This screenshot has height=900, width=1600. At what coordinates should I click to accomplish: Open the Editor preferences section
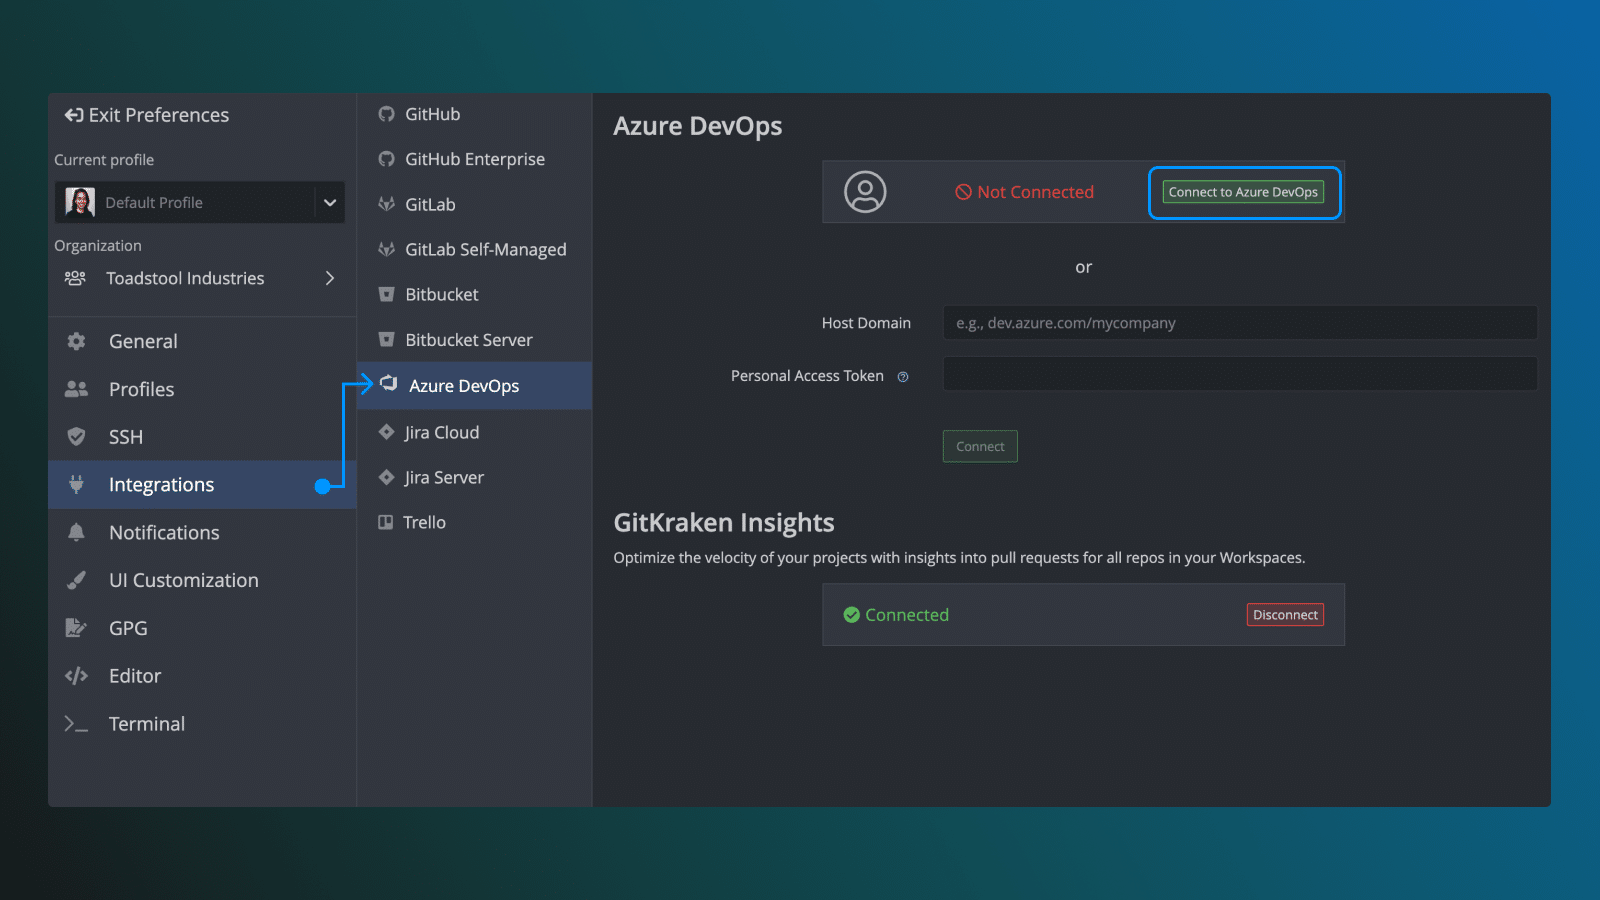pyautogui.click(x=202, y=676)
